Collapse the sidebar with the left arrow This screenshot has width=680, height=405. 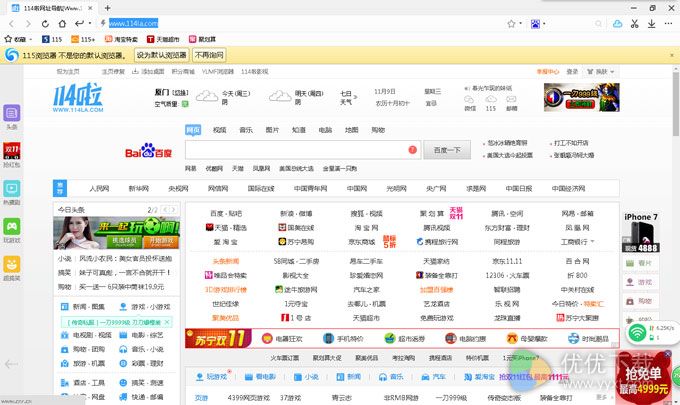coord(11,364)
